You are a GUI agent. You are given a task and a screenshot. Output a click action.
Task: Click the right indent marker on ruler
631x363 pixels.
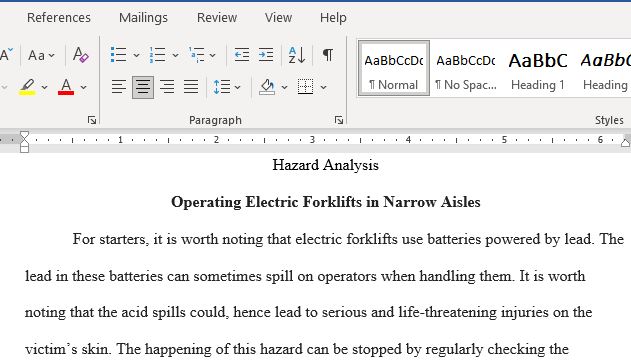tap(625, 142)
